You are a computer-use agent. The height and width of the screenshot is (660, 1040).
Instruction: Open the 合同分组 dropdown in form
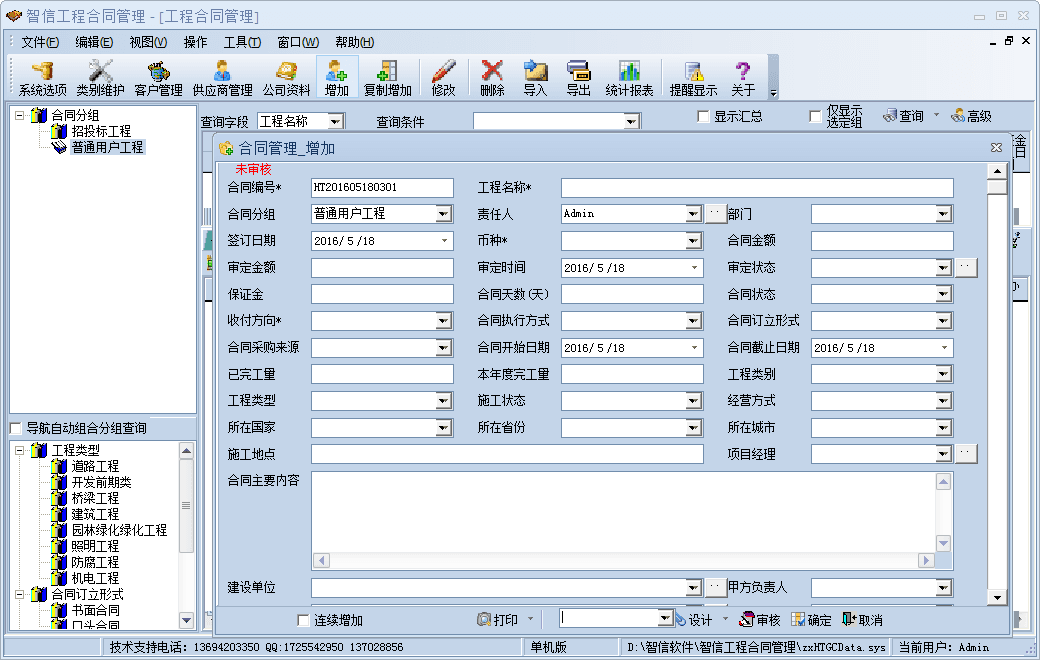point(443,214)
